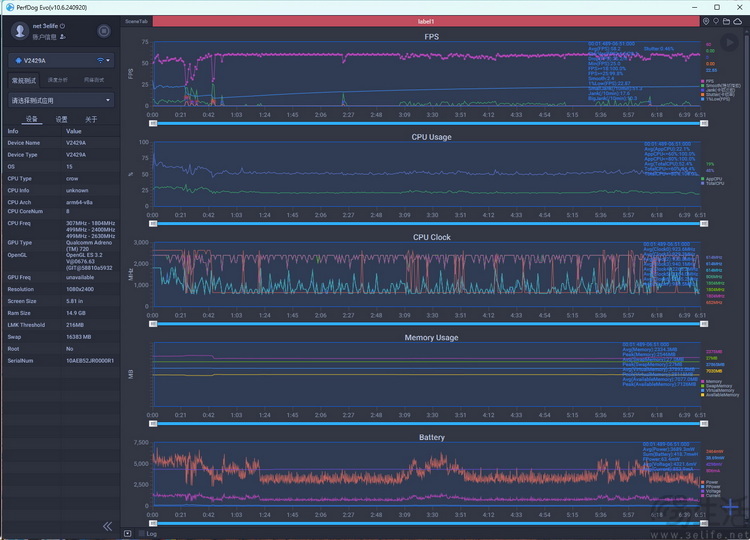Screen dimensions: 750x540
Task: Click the PerfDog app logo in title bar
Action: 10,7
